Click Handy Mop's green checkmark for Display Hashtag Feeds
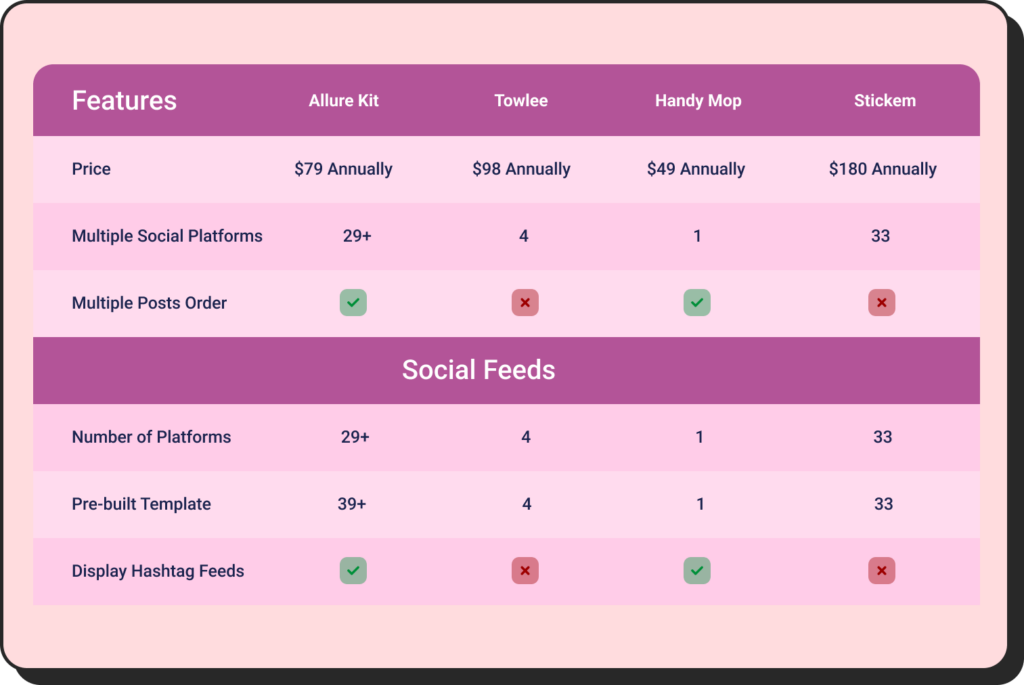The height and width of the screenshot is (685, 1024). tap(697, 571)
